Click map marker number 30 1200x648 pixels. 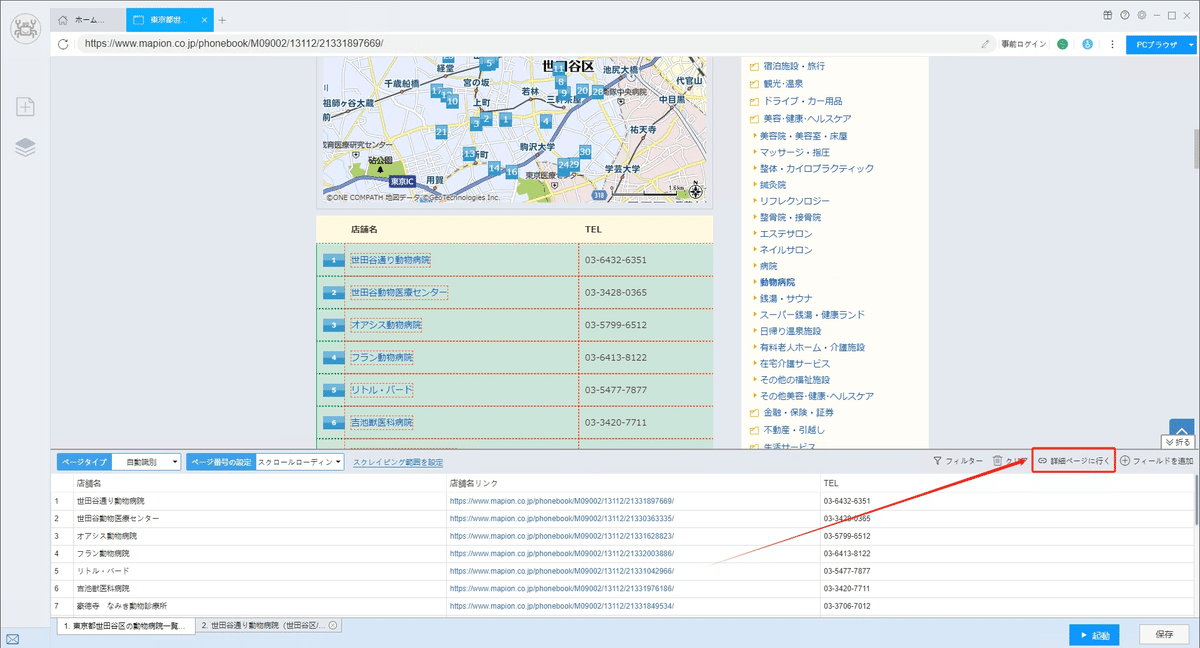585,152
